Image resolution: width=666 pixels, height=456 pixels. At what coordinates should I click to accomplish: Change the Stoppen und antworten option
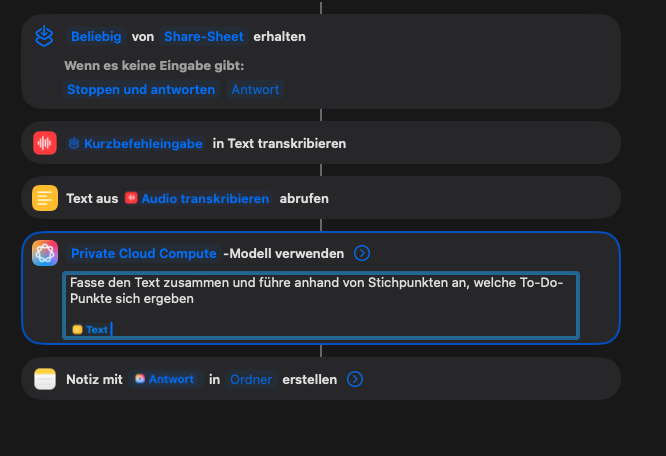pyautogui.click(x=141, y=89)
